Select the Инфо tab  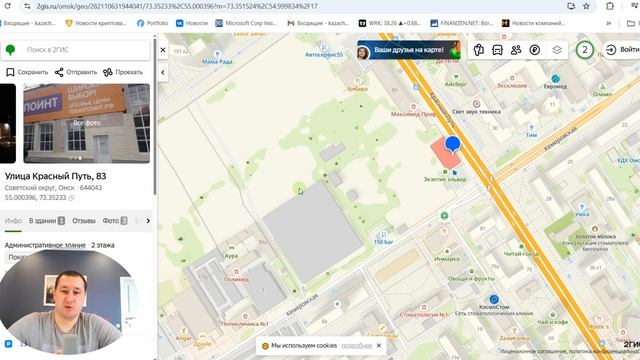click(13, 221)
